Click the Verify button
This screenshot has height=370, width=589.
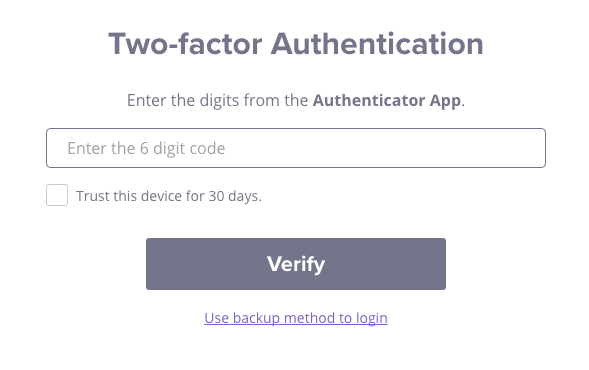296,264
